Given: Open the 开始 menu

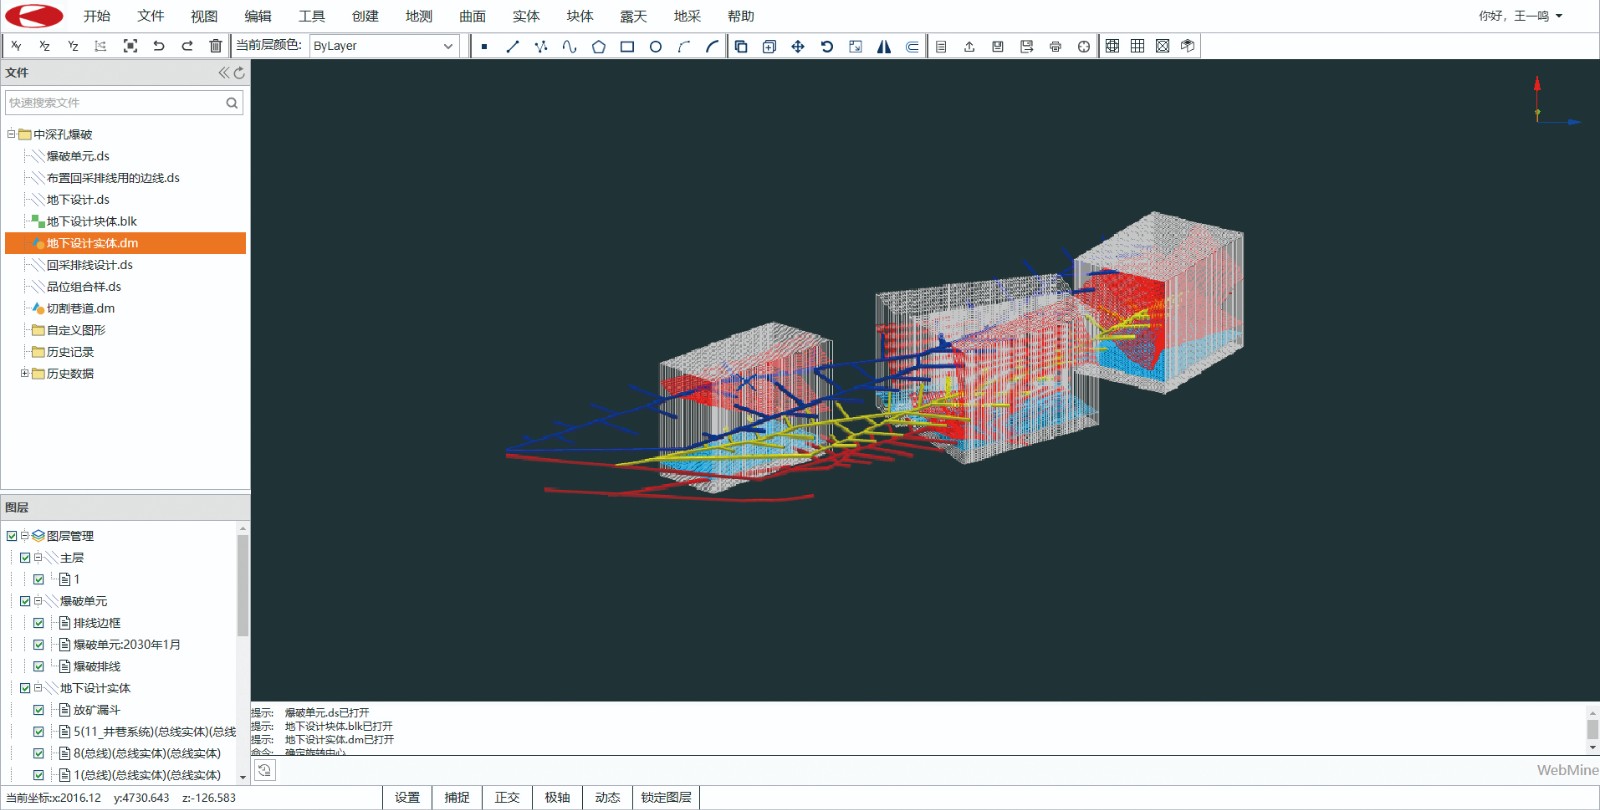Looking at the screenshot, I should (x=97, y=16).
